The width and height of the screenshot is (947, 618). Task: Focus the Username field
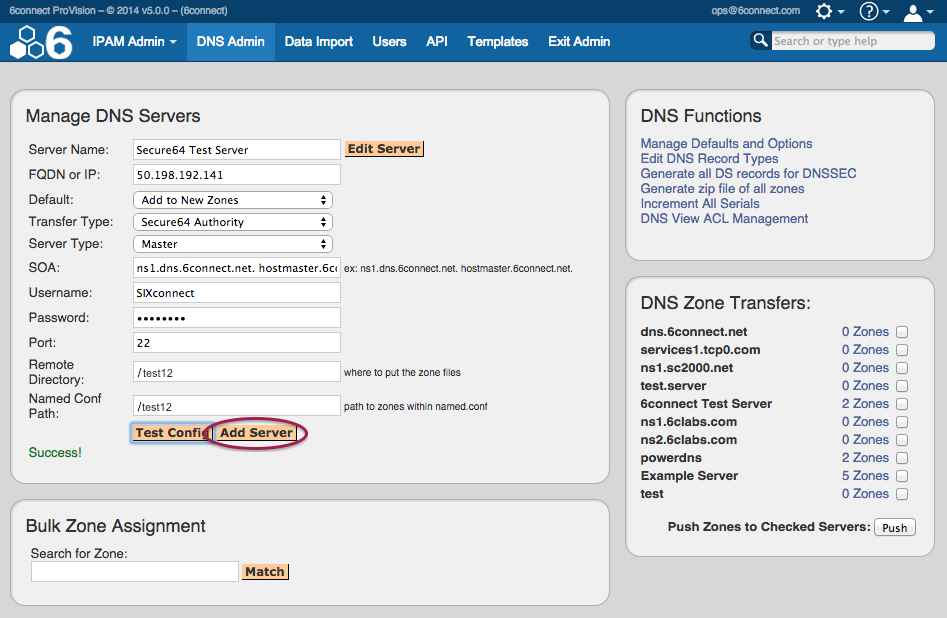coord(237,293)
